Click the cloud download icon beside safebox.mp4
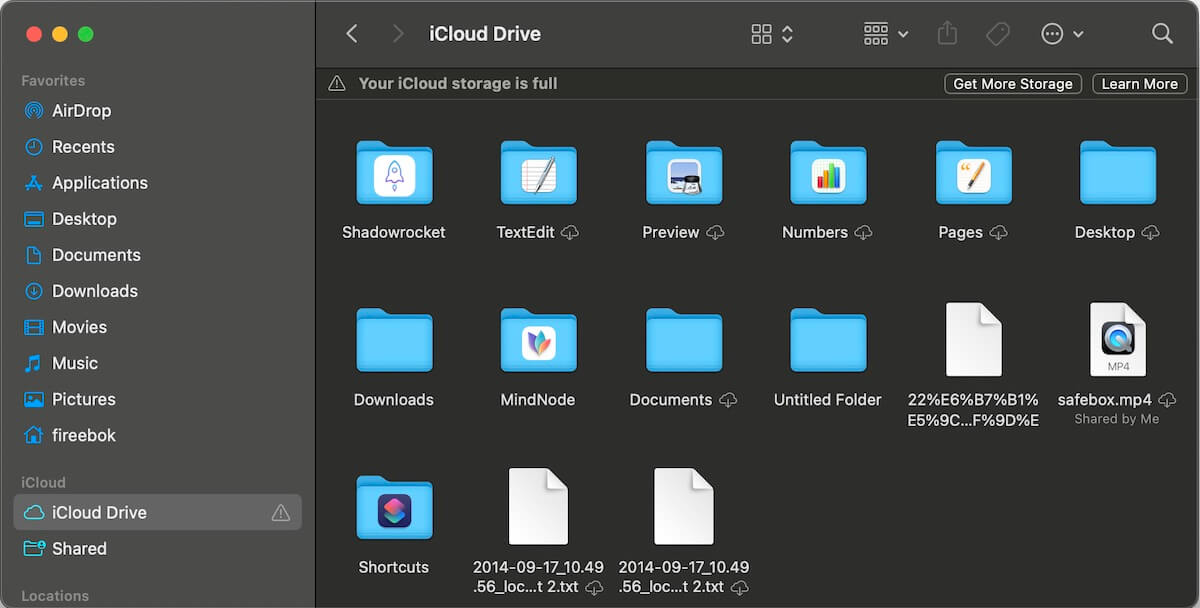Viewport: 1200px width, 608px height. coord(1167,400)
